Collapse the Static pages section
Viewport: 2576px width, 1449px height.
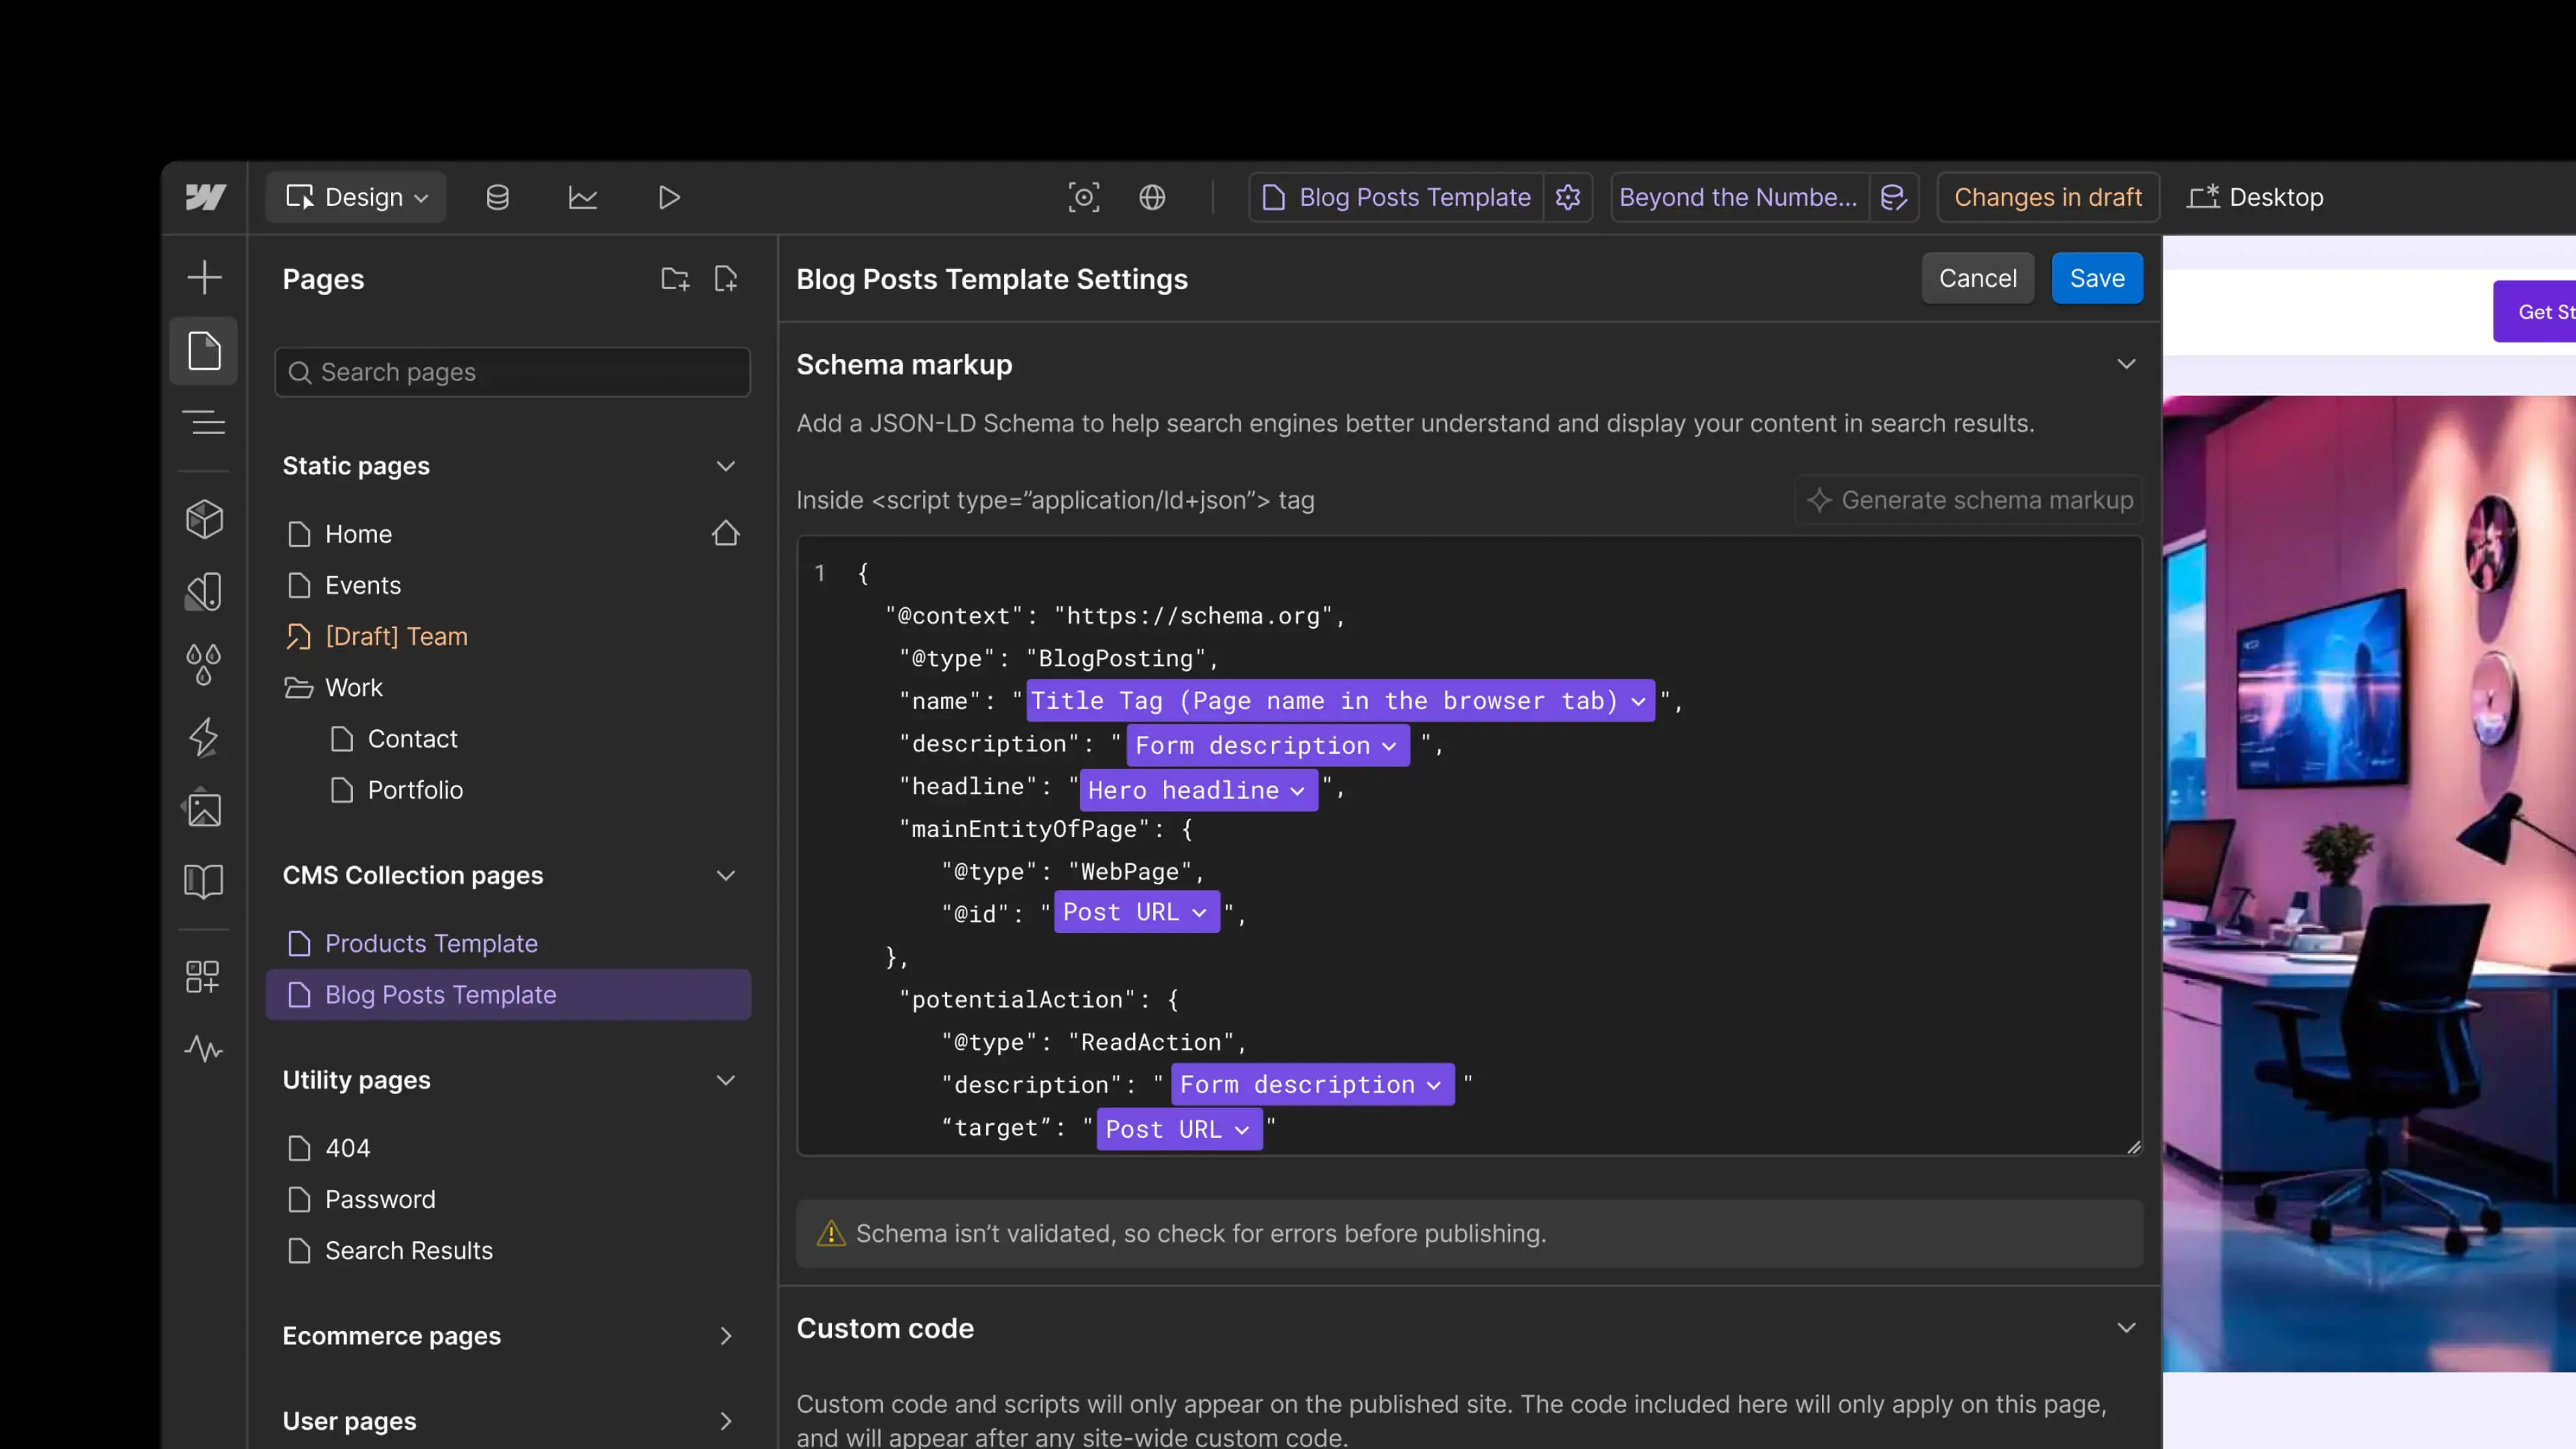[x=726, y=466]
